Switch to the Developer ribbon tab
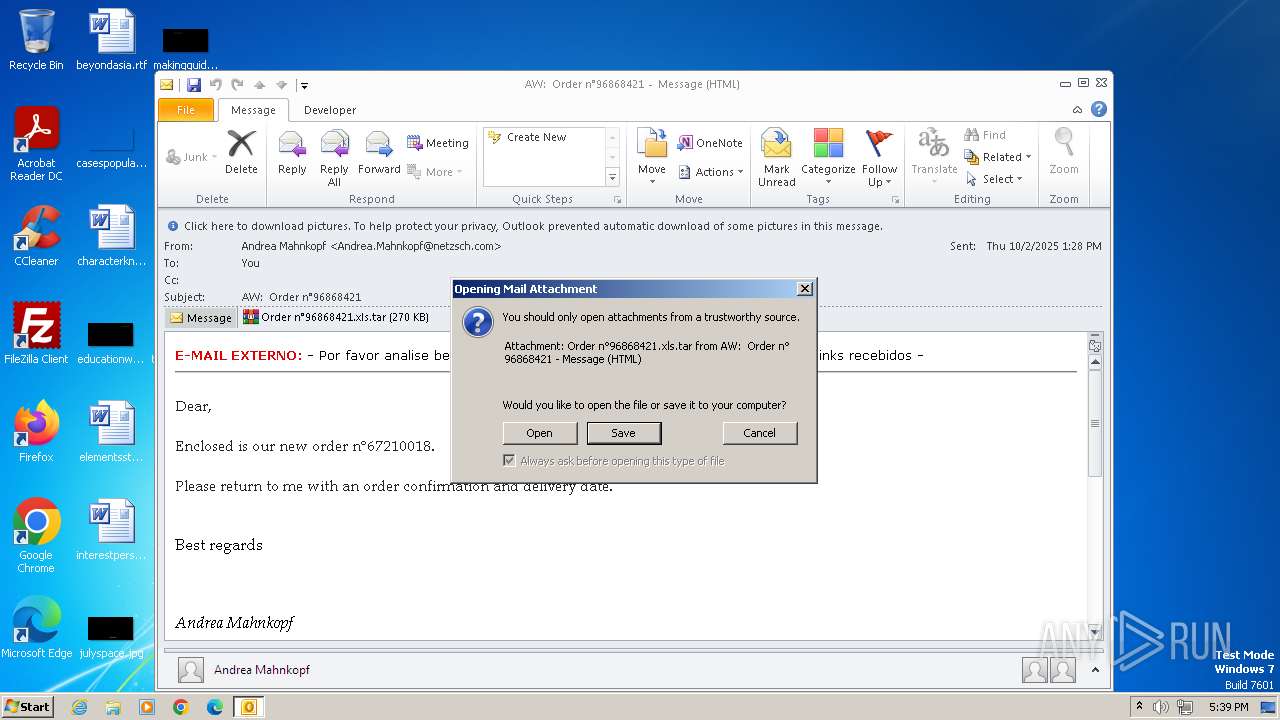This screenshot has width=1280, height=720. coord(330,110)
